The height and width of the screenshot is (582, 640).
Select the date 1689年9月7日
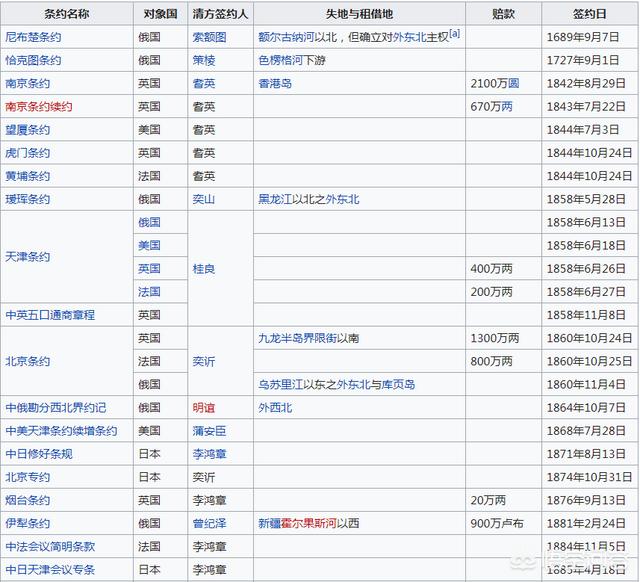(x=583, y=37)
